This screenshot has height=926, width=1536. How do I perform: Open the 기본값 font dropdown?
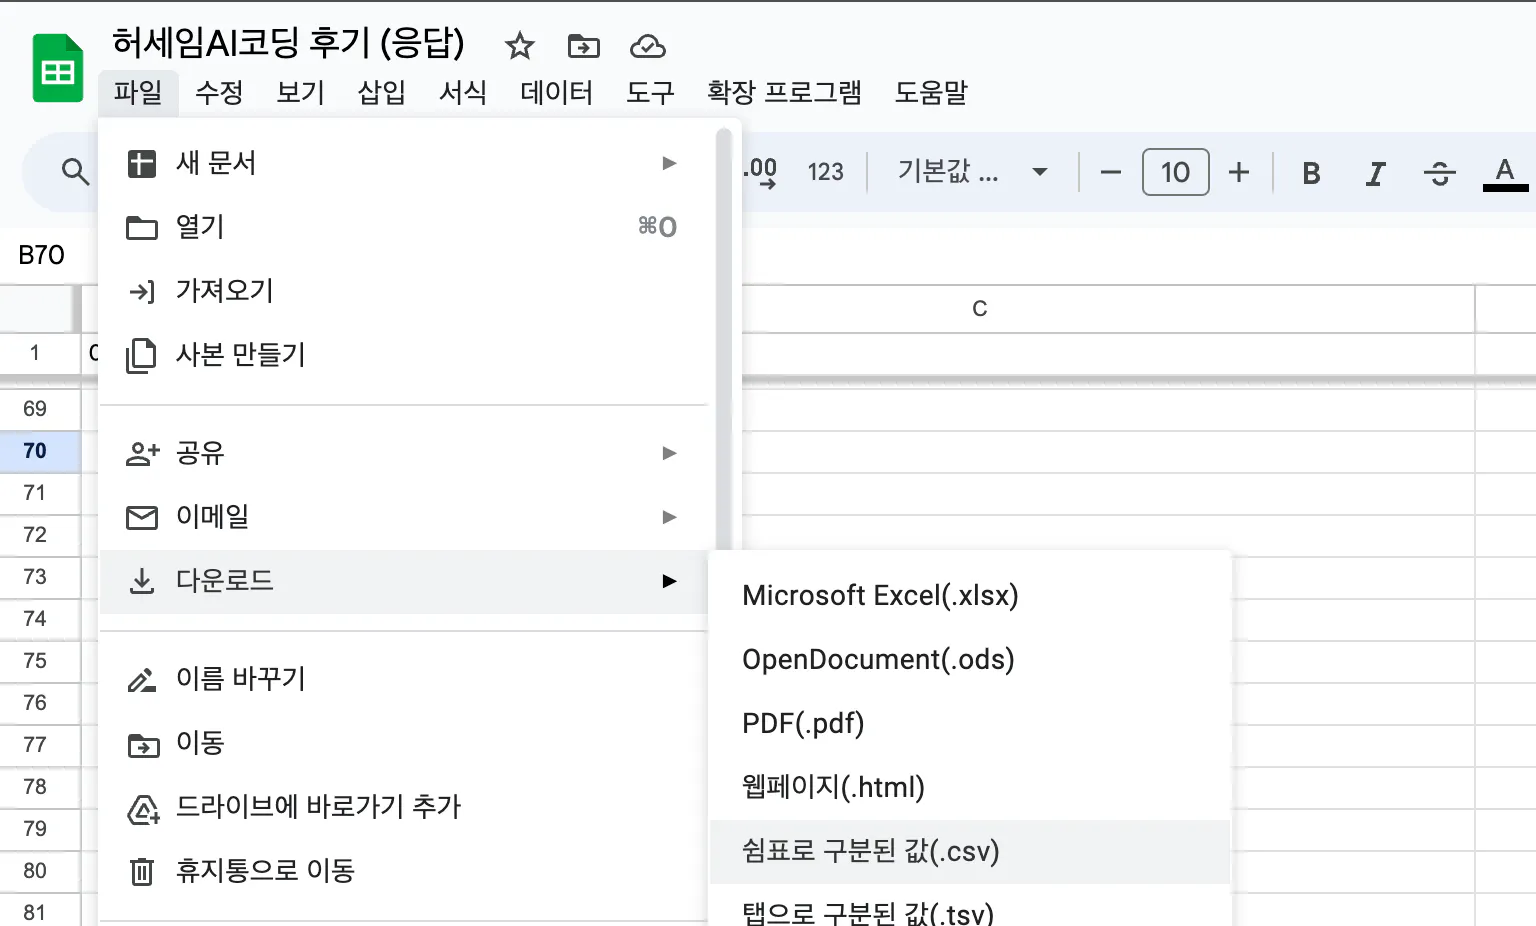(x=972, y=172)
